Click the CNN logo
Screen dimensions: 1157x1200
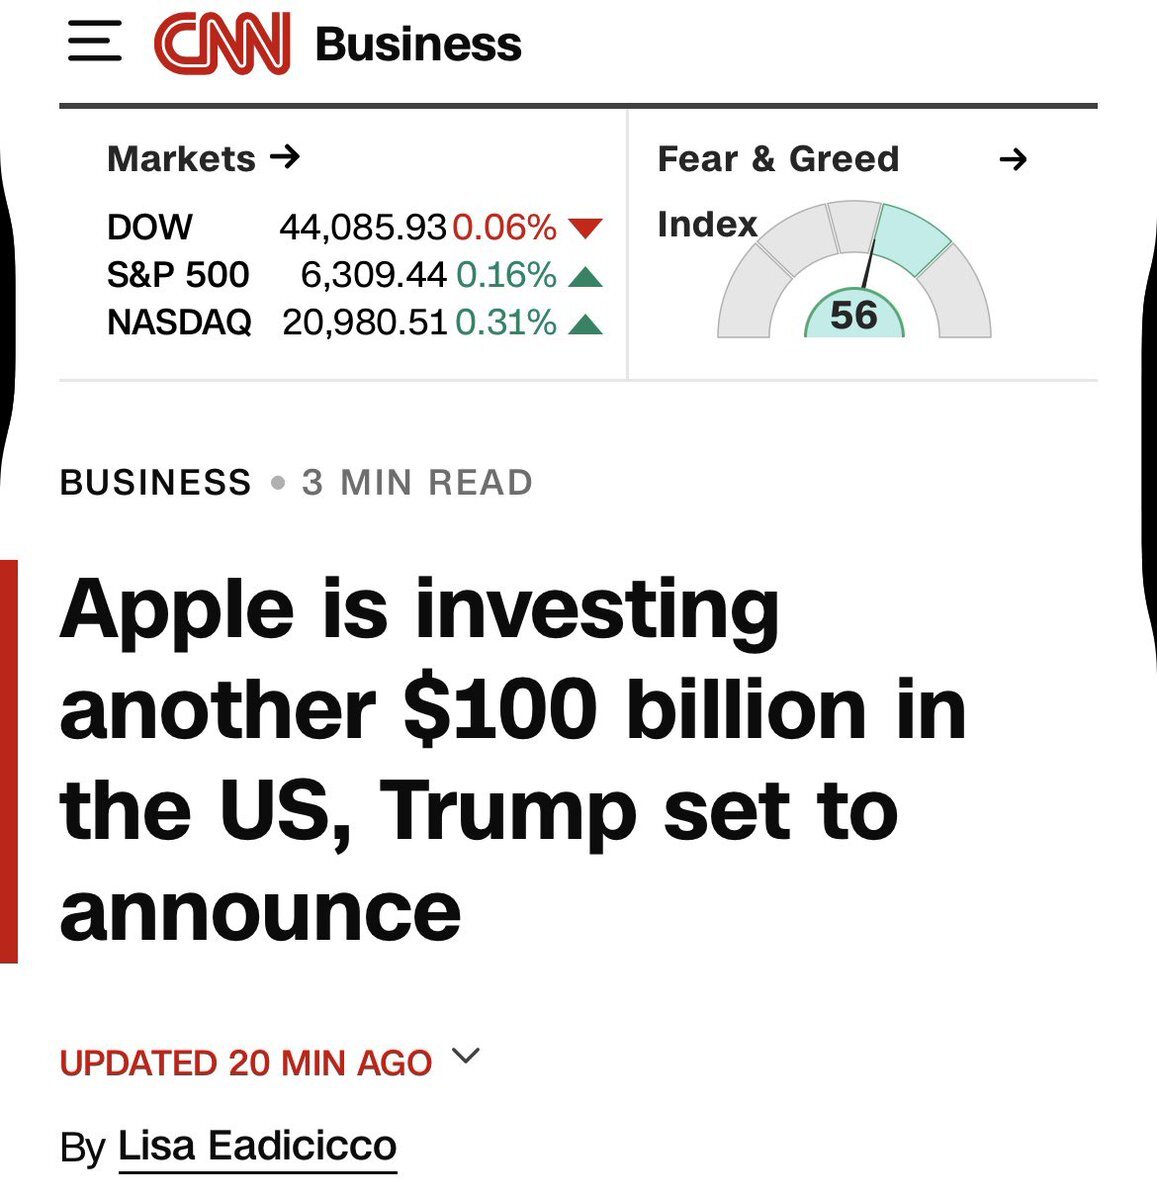222,44
